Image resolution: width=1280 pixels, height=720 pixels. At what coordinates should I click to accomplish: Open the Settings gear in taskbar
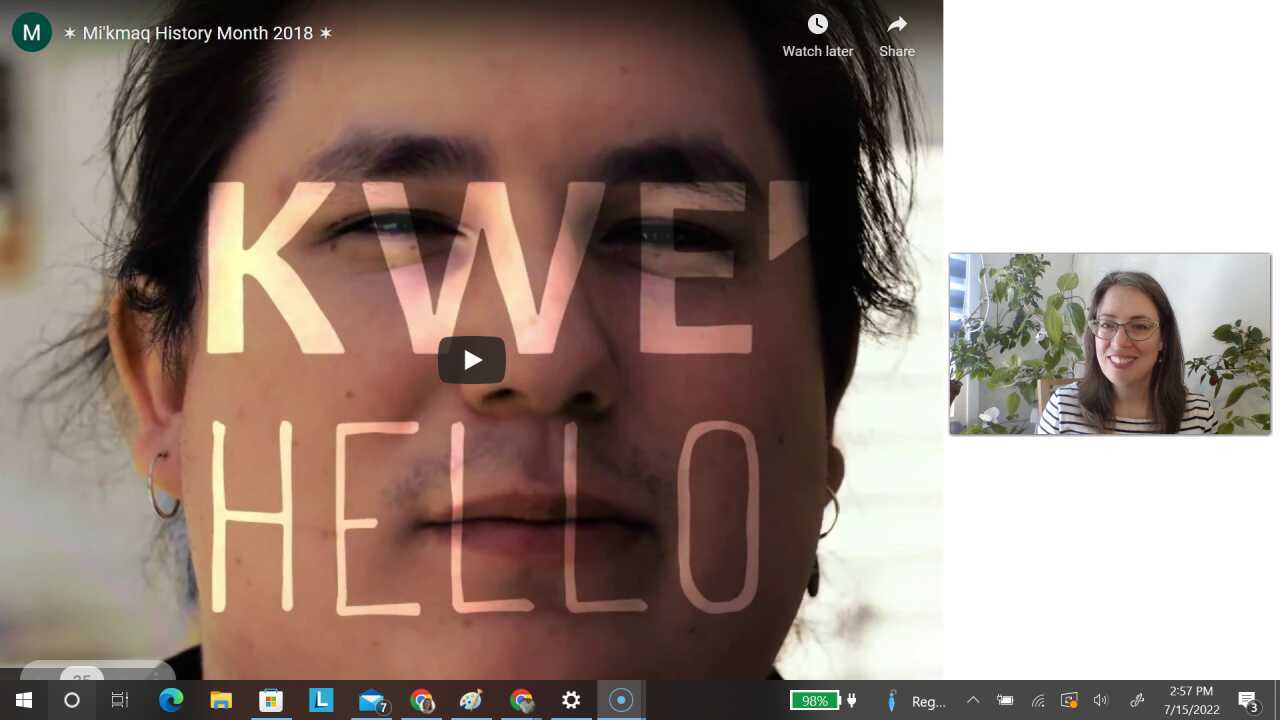[571, 700]
